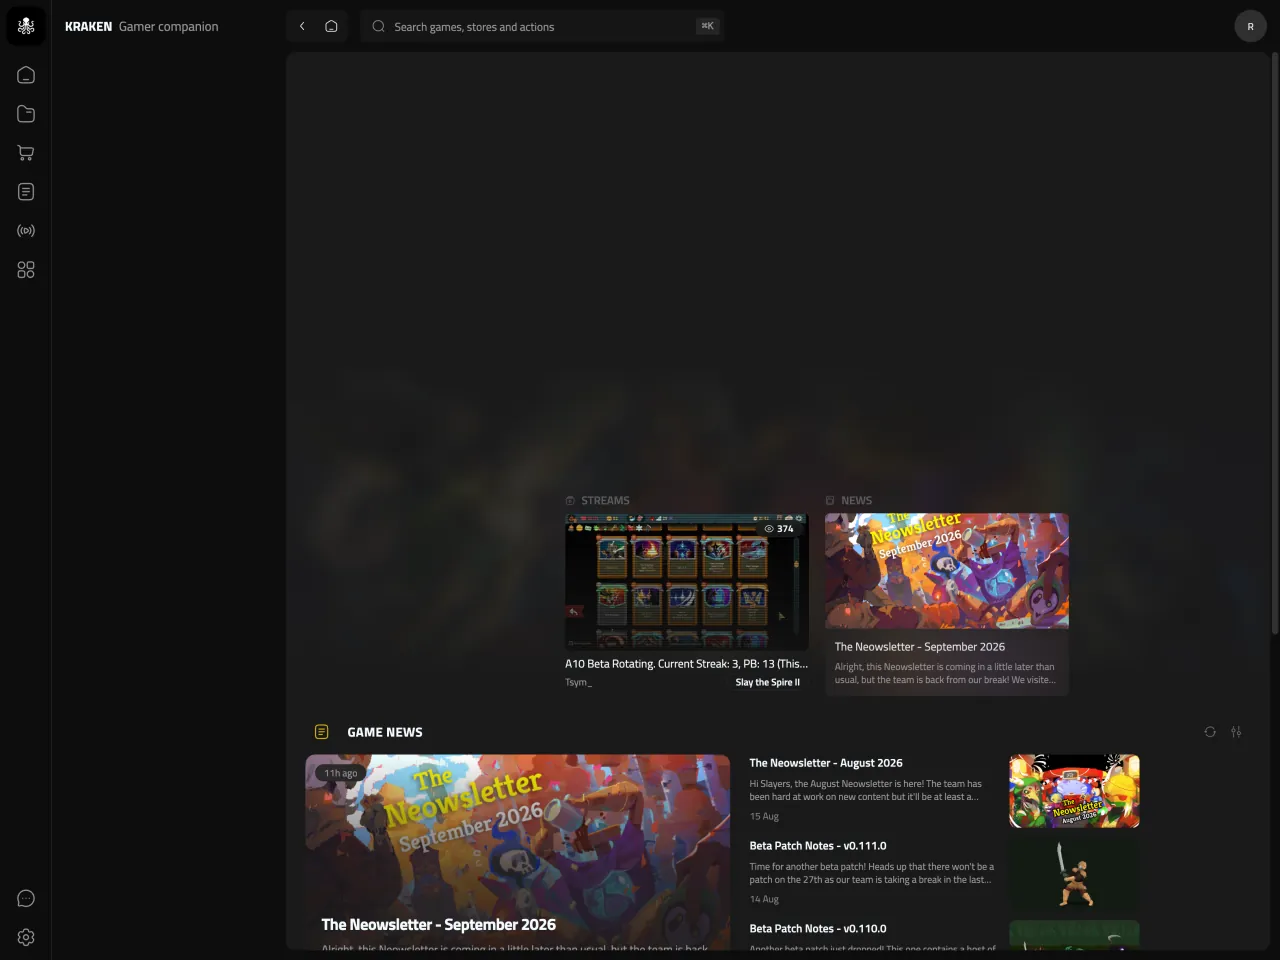Open Beta Patch Notes v0.110.0 article
This screenshot has height=960, width=1280.
818,929
